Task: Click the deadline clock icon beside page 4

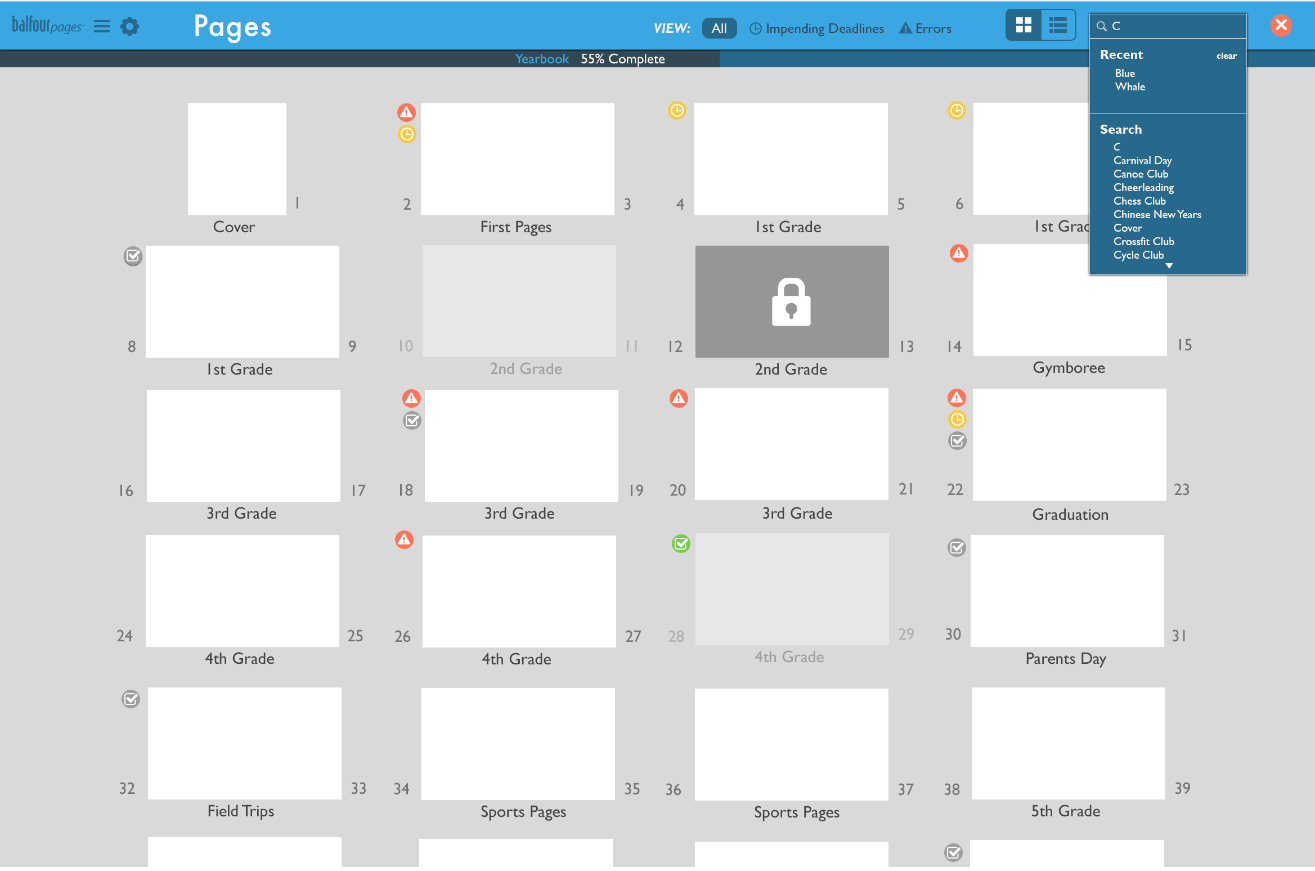Action: coord(677,111)
